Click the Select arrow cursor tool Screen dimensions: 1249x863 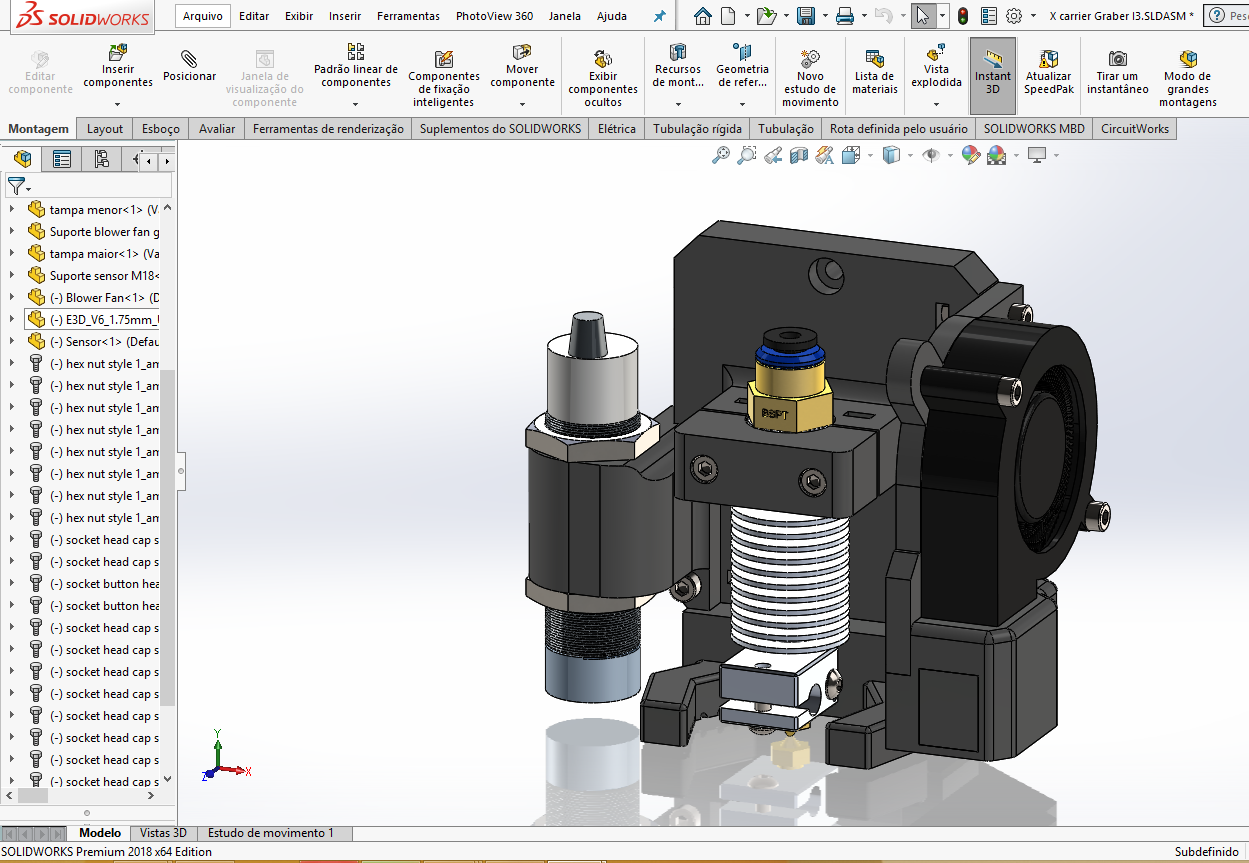tap(922, 16)
